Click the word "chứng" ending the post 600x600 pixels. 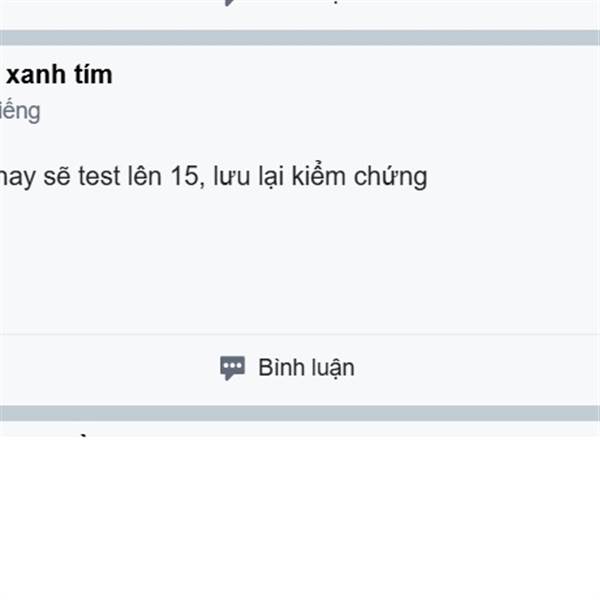point(390,177)
